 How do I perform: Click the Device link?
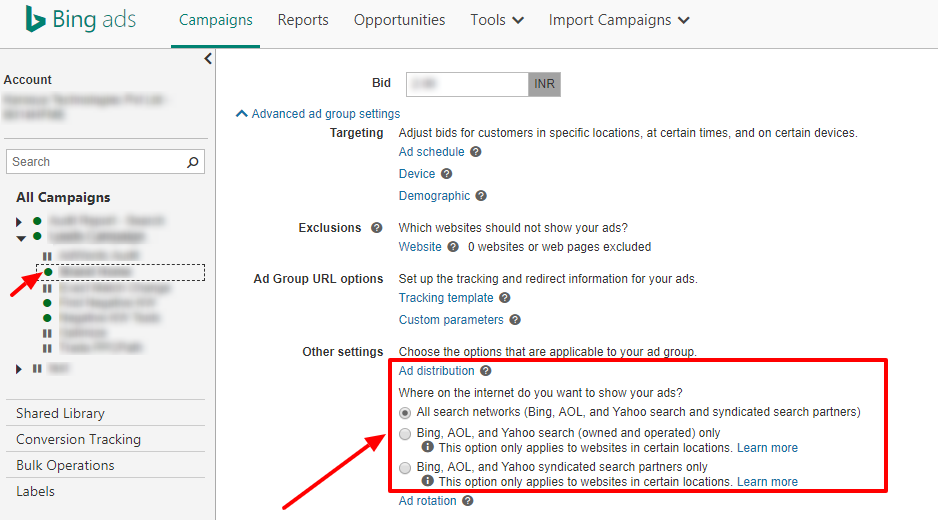click(417, 174)
